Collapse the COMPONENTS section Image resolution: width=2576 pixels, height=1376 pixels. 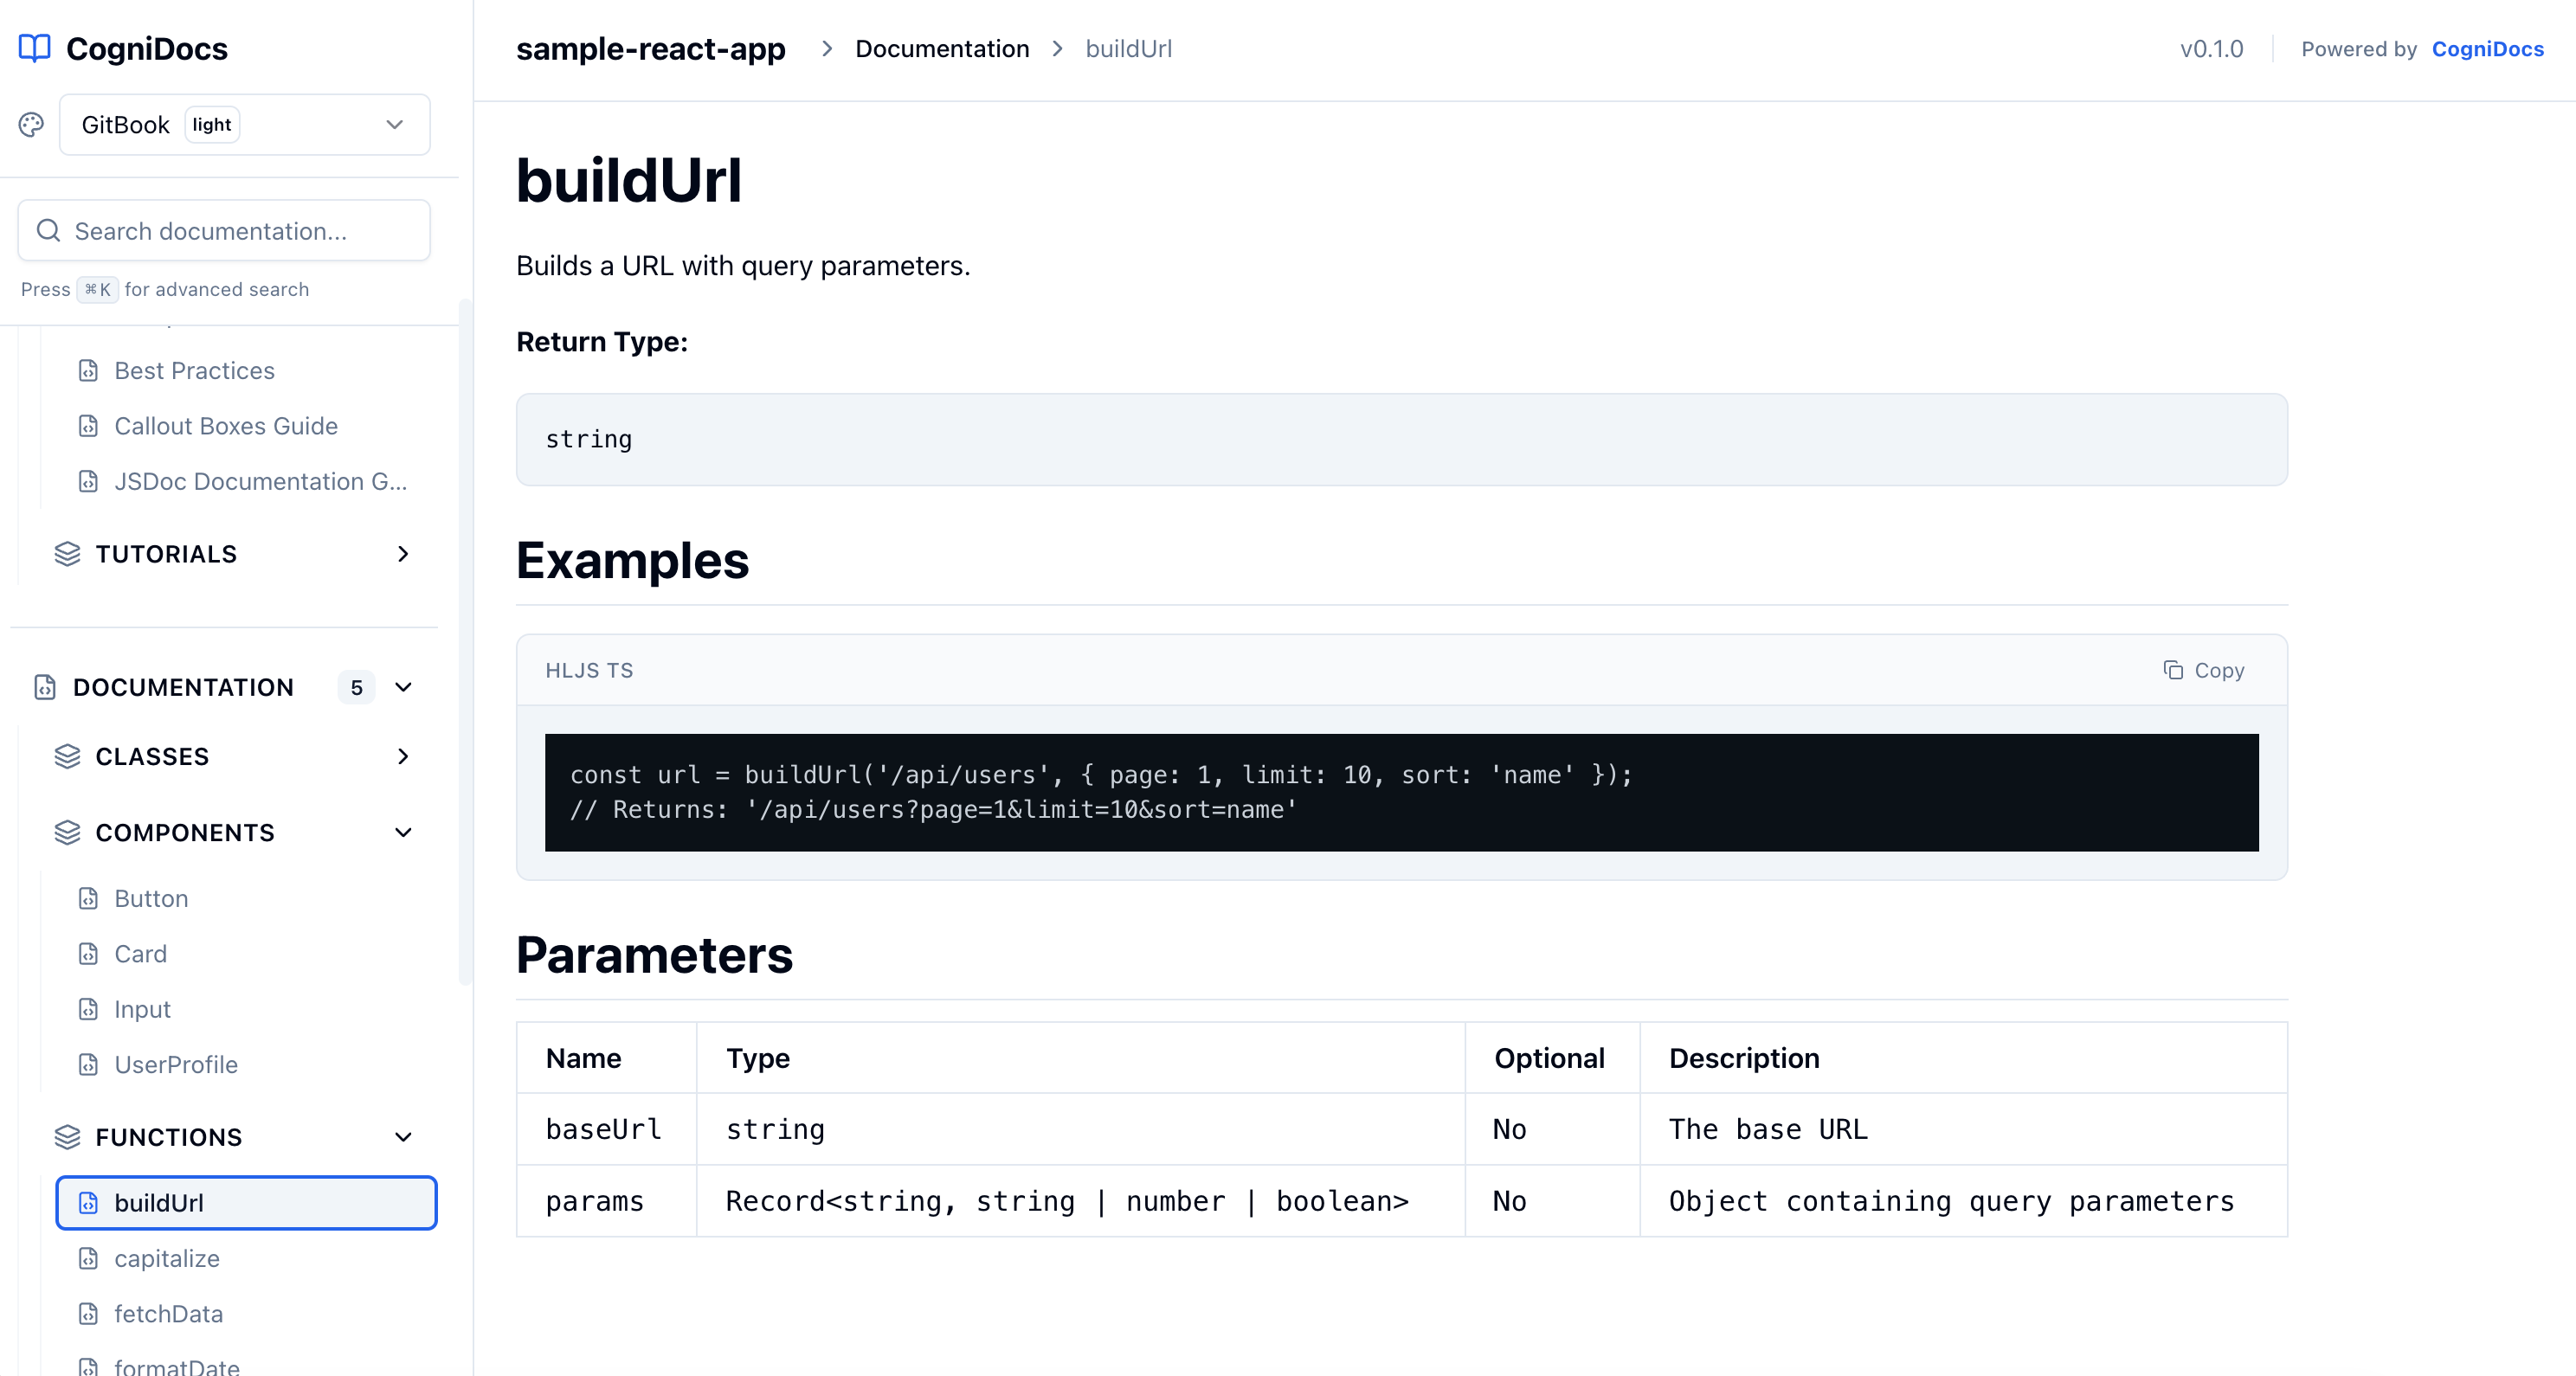click(x=403, y=832)
